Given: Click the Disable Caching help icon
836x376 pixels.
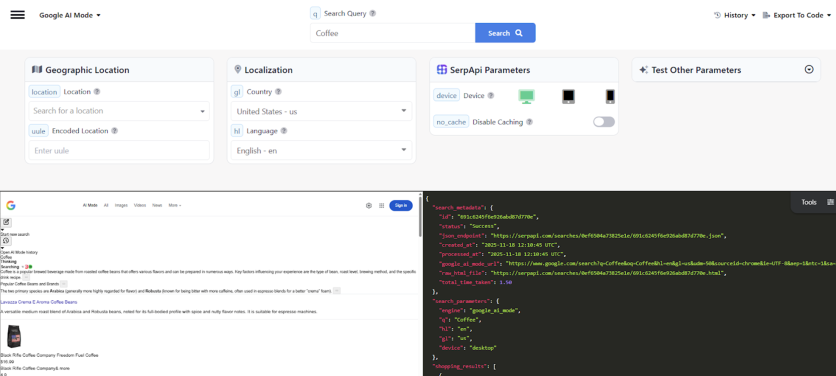Looking at the screenshot, I should (x=529, y=122).
